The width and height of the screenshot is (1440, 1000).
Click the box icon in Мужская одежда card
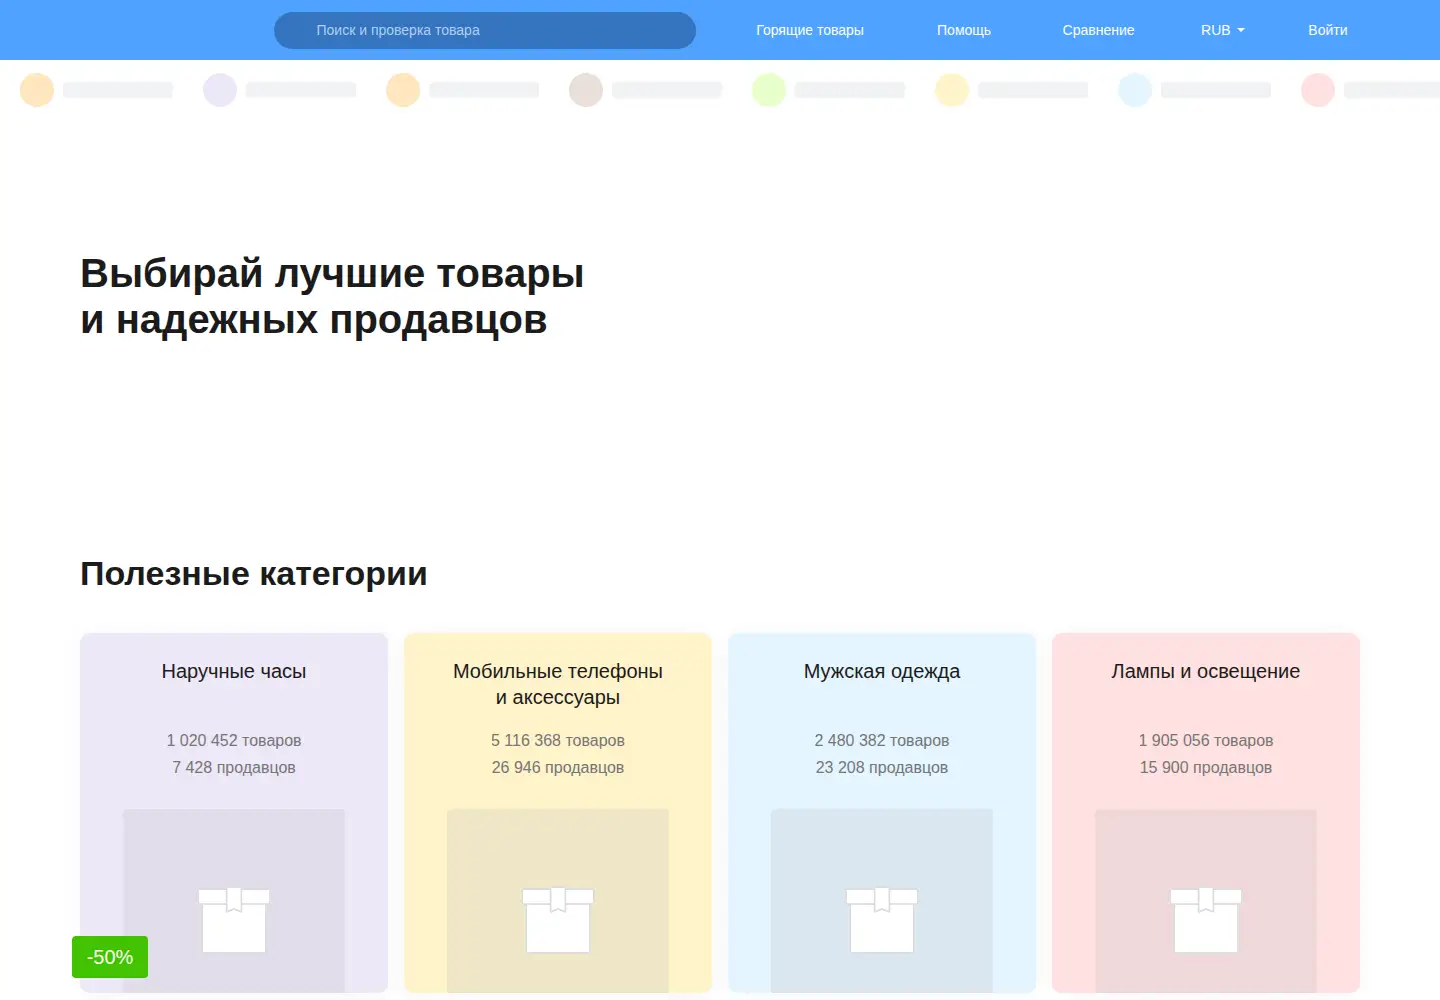[x=882, y=920]
